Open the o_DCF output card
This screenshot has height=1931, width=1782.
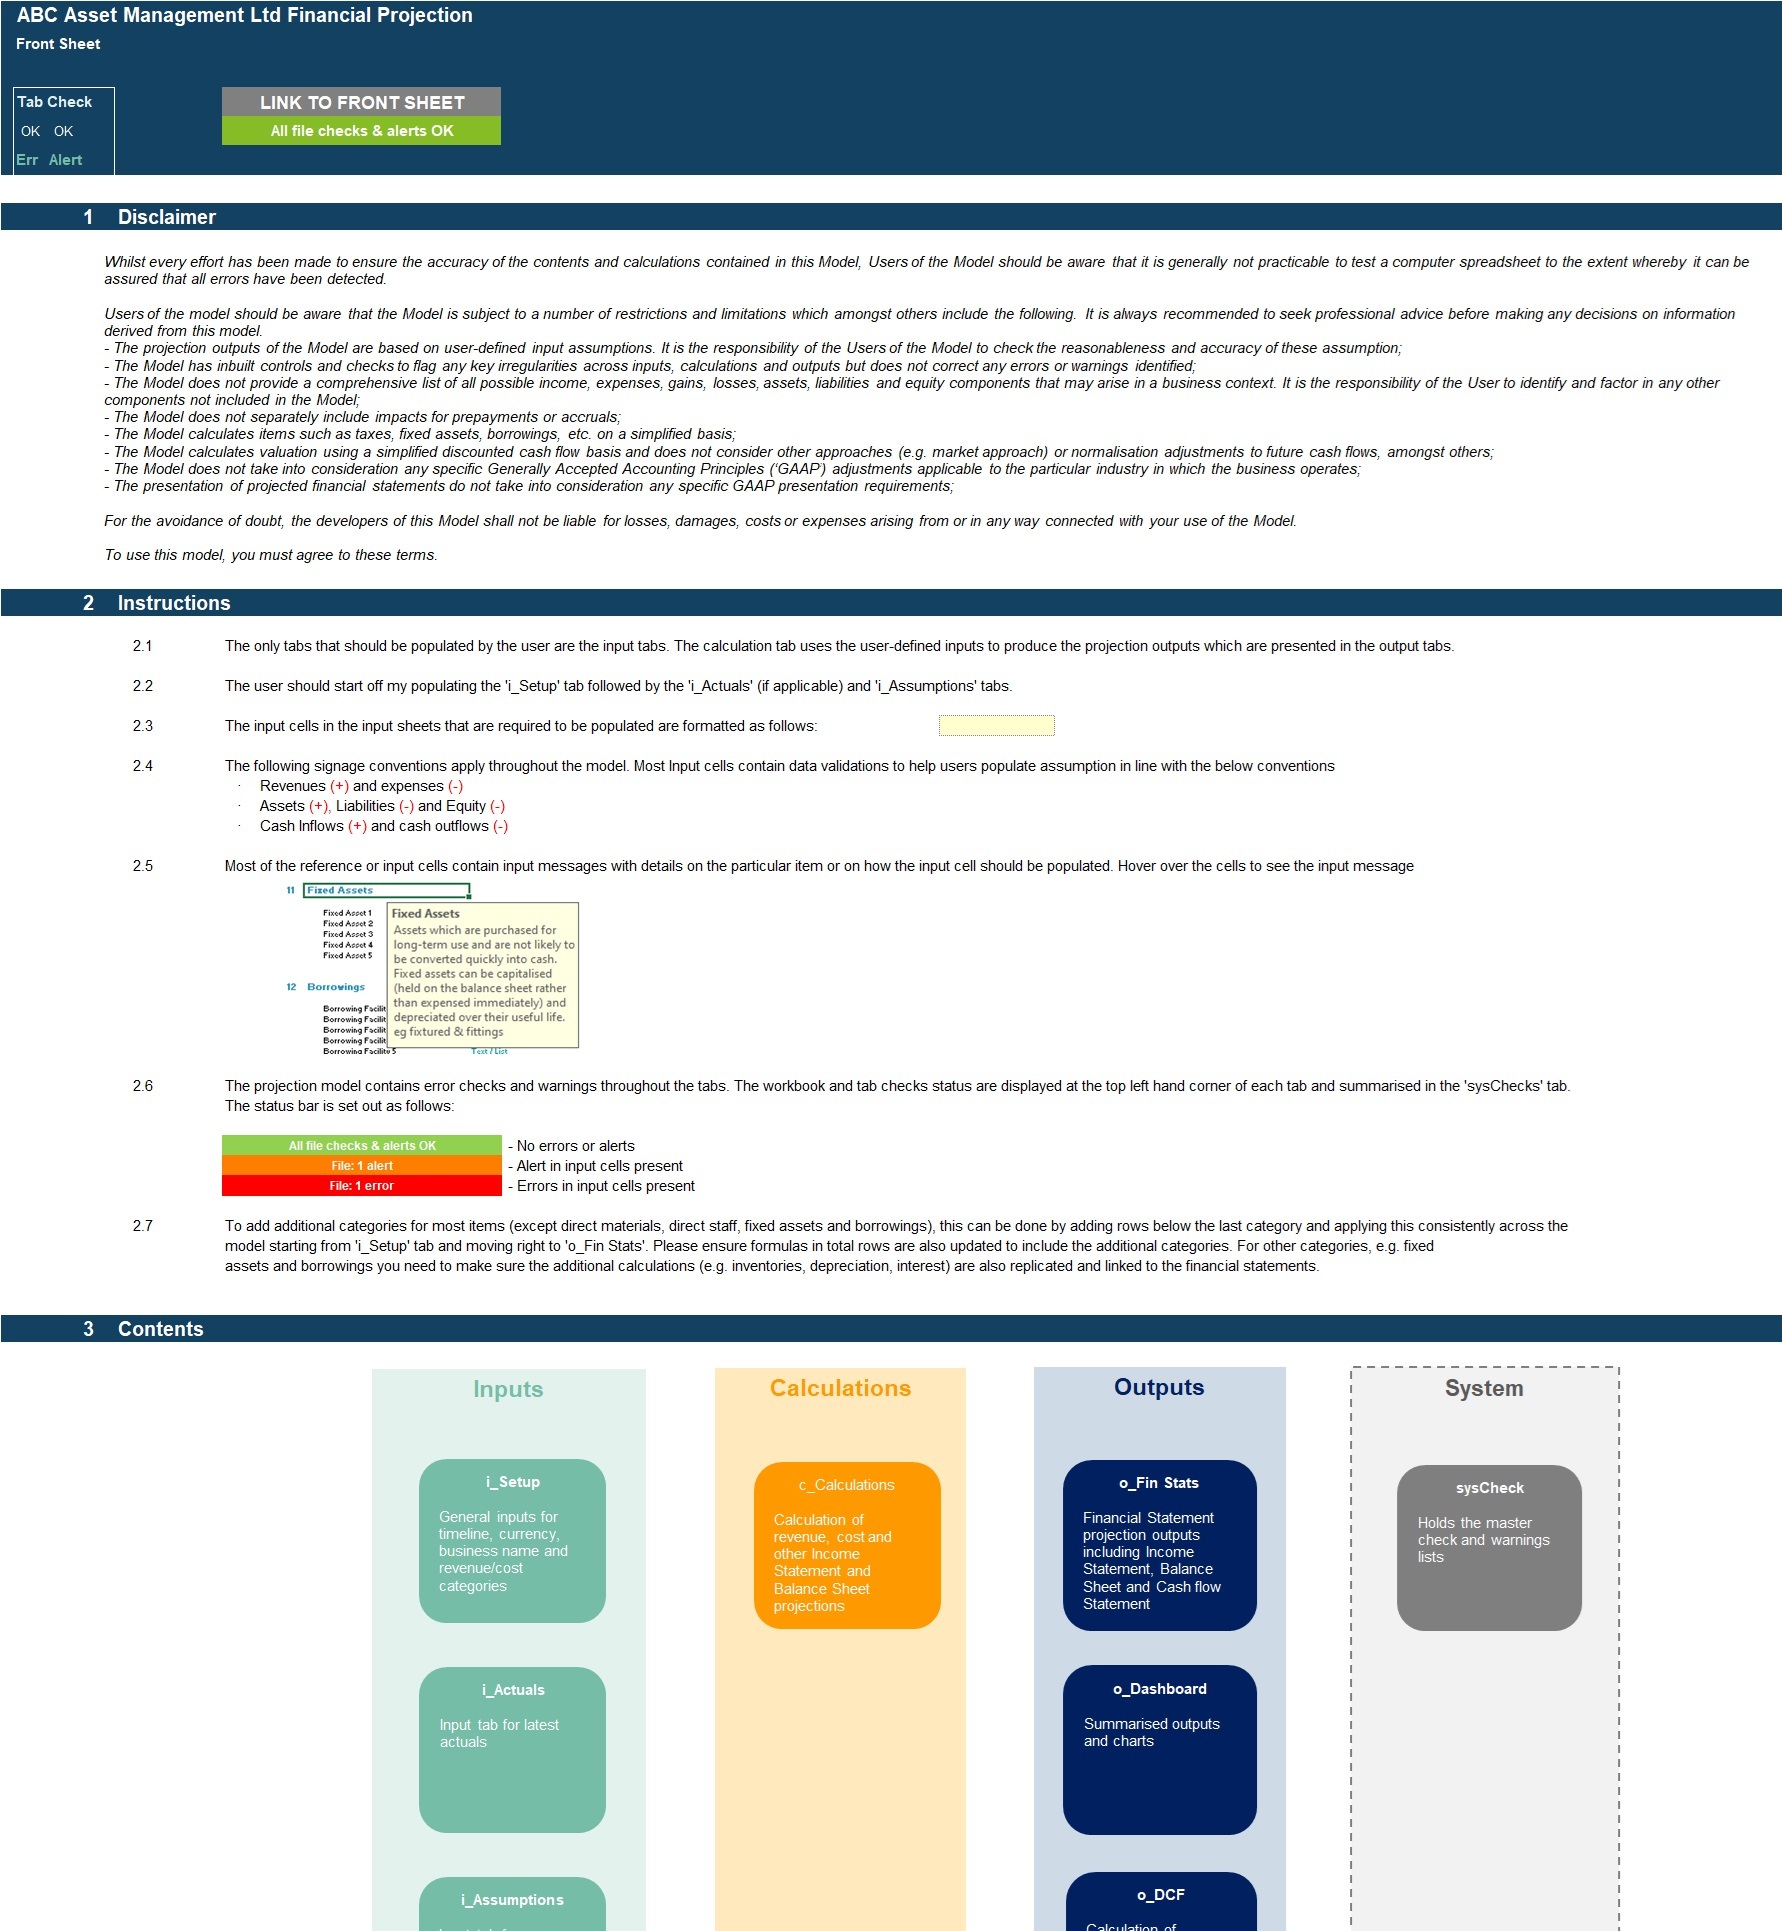[1161, 1902]
